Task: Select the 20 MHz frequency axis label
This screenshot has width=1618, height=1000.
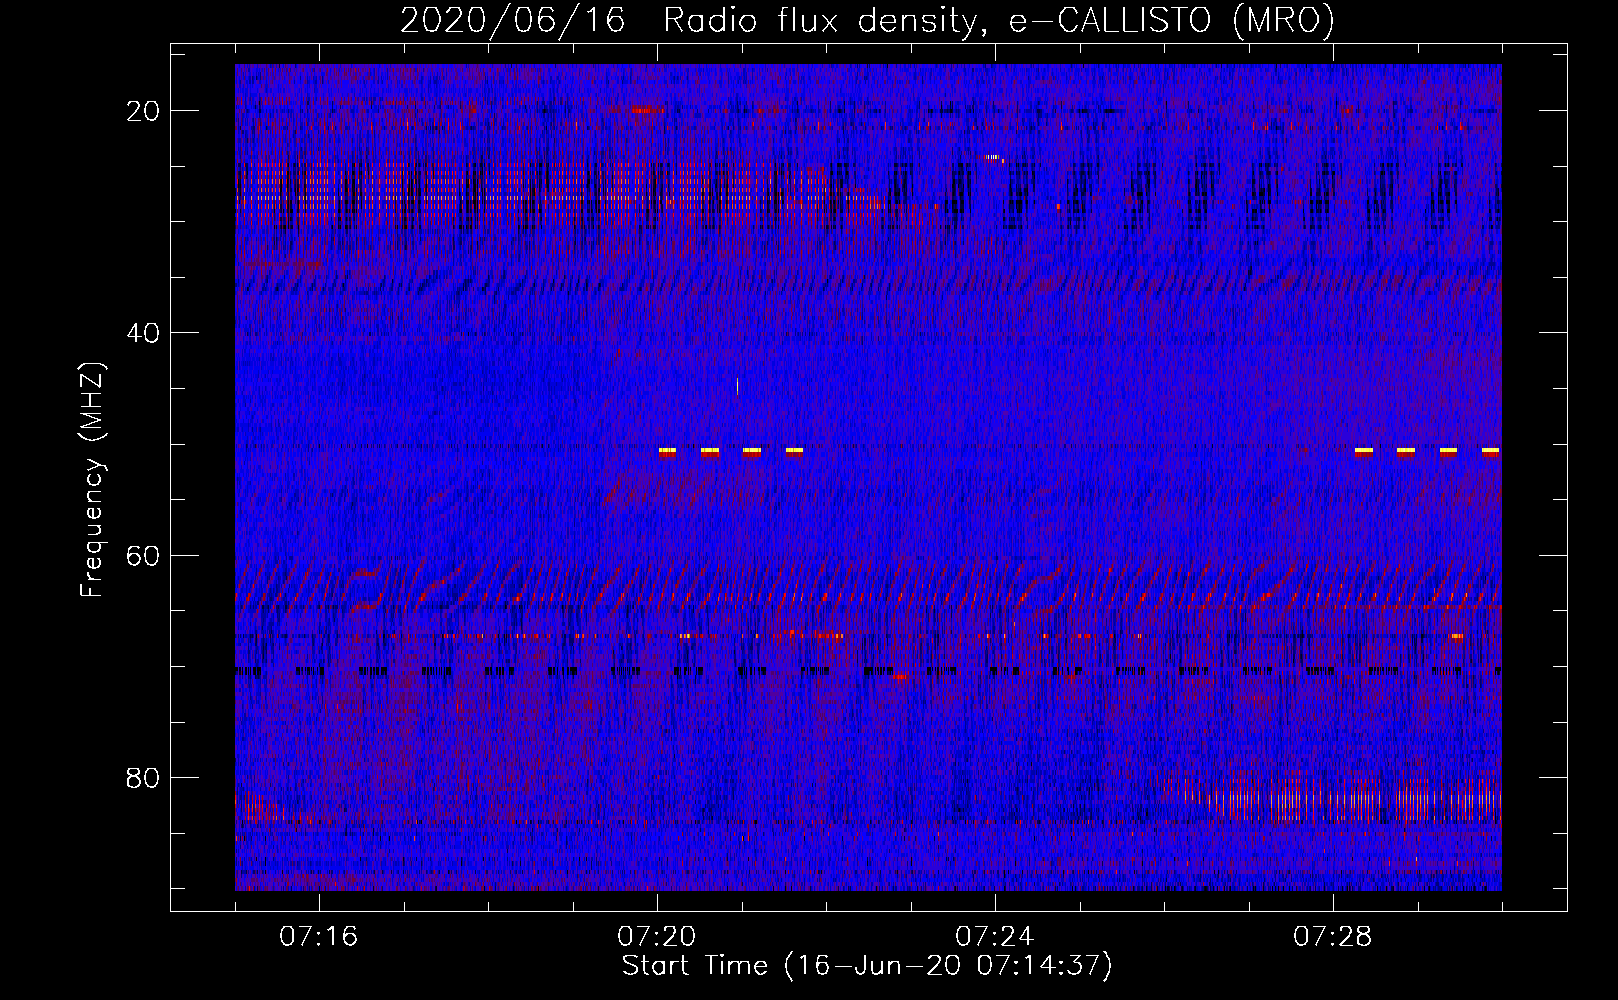Action: pyautogui.click(x=143, y=111)
